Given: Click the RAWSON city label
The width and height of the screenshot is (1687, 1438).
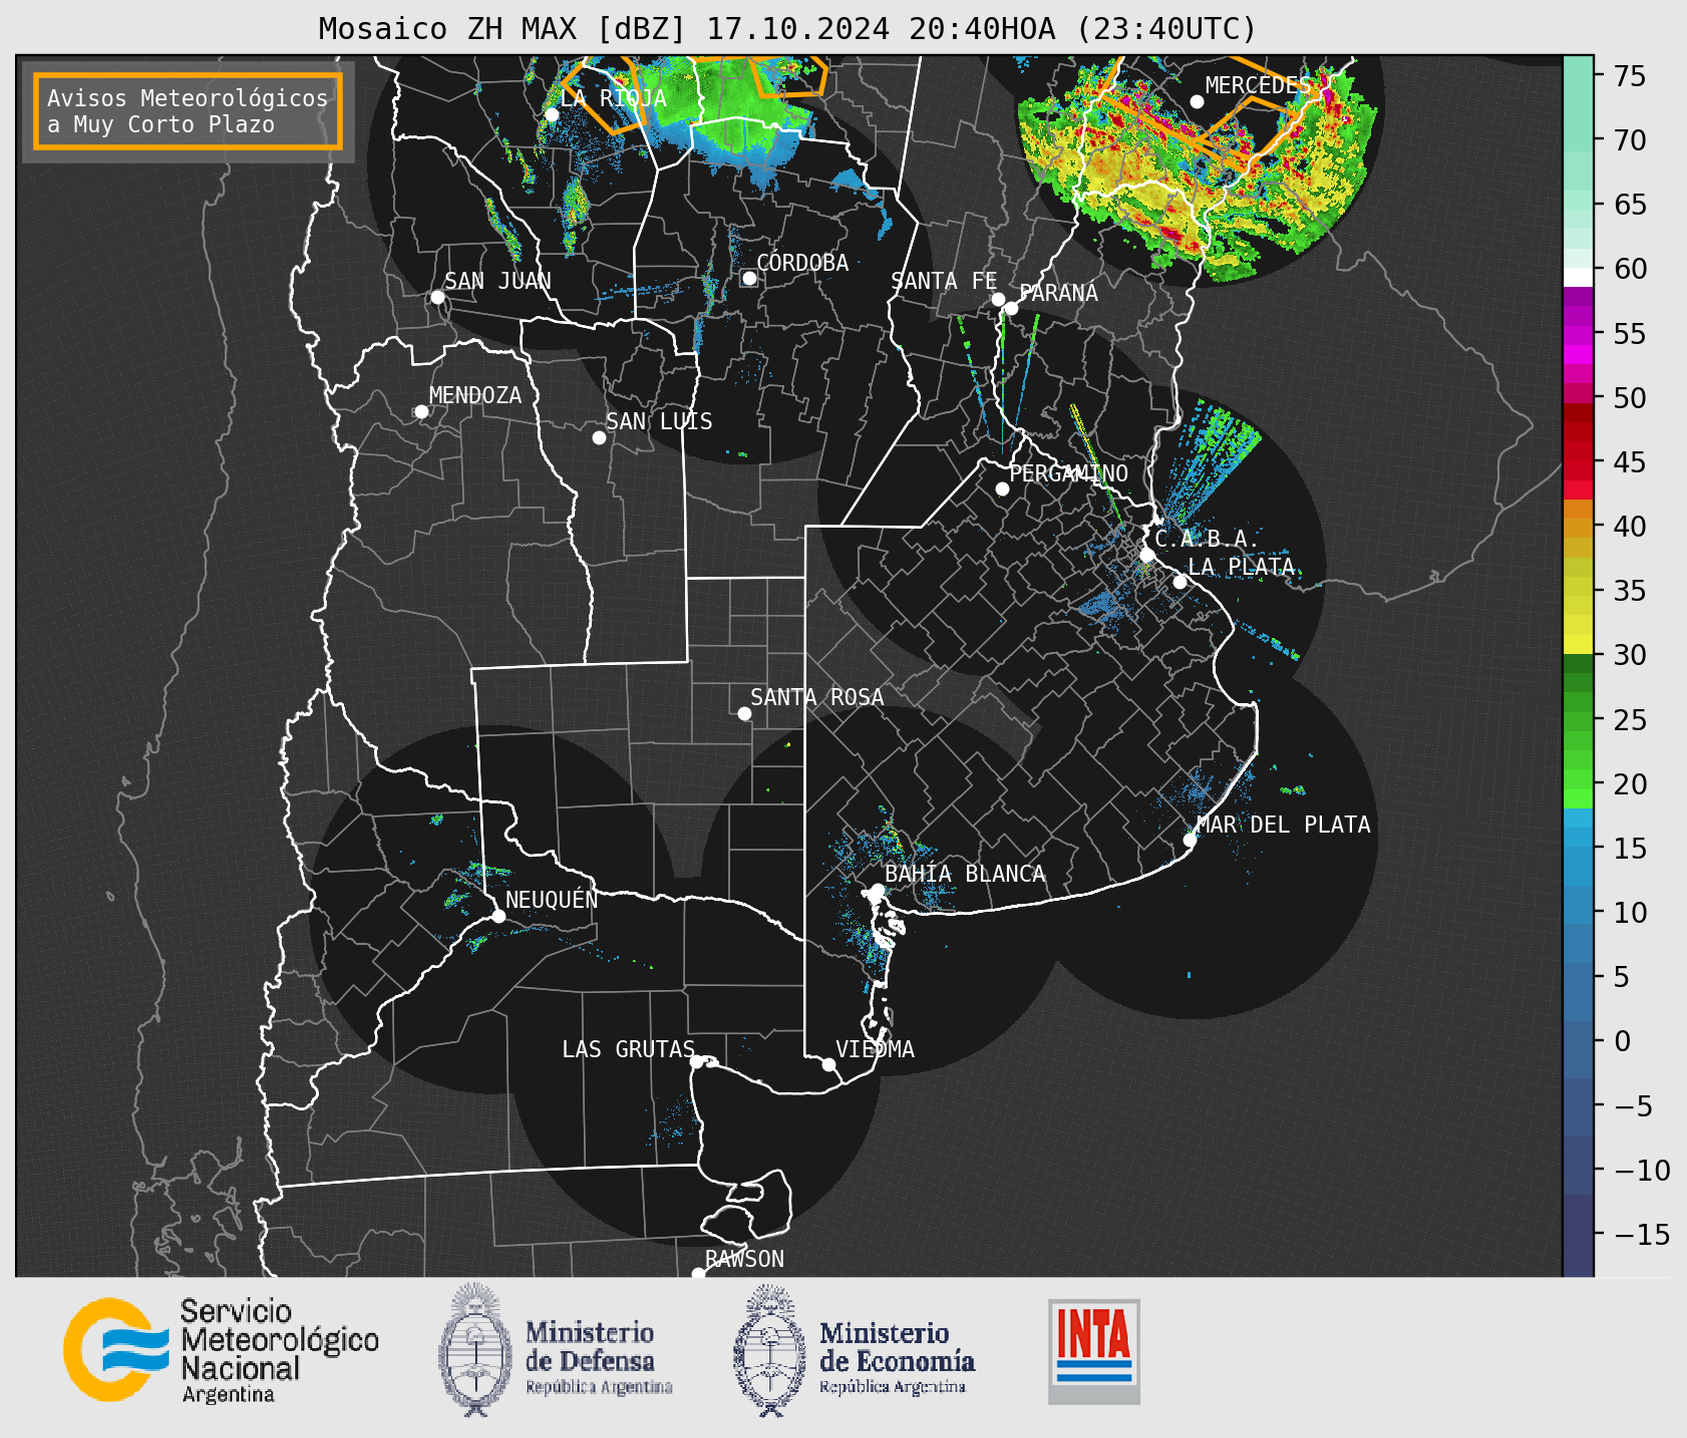Looking at the screenshot, I should [744, 1259].
